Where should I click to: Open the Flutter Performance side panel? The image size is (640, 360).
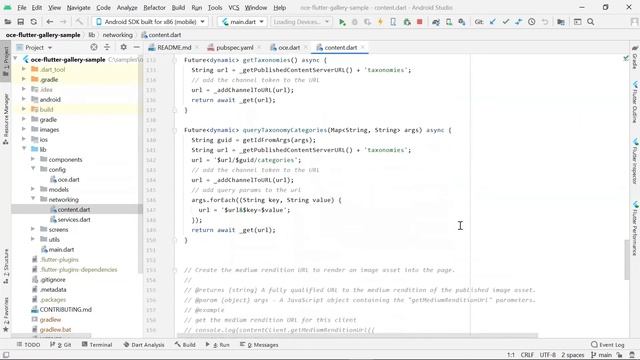(x=635, y=229)
